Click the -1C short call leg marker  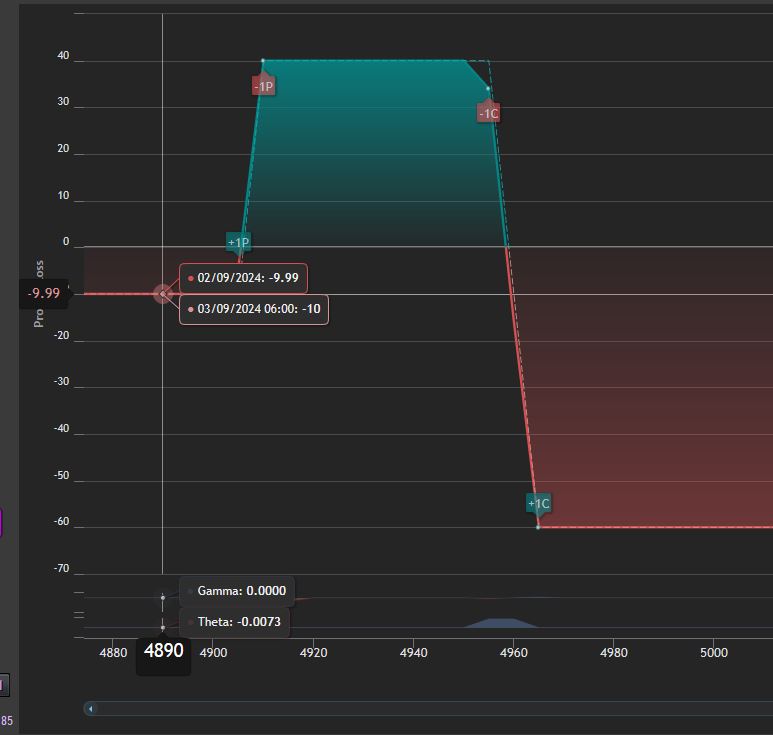489,113
